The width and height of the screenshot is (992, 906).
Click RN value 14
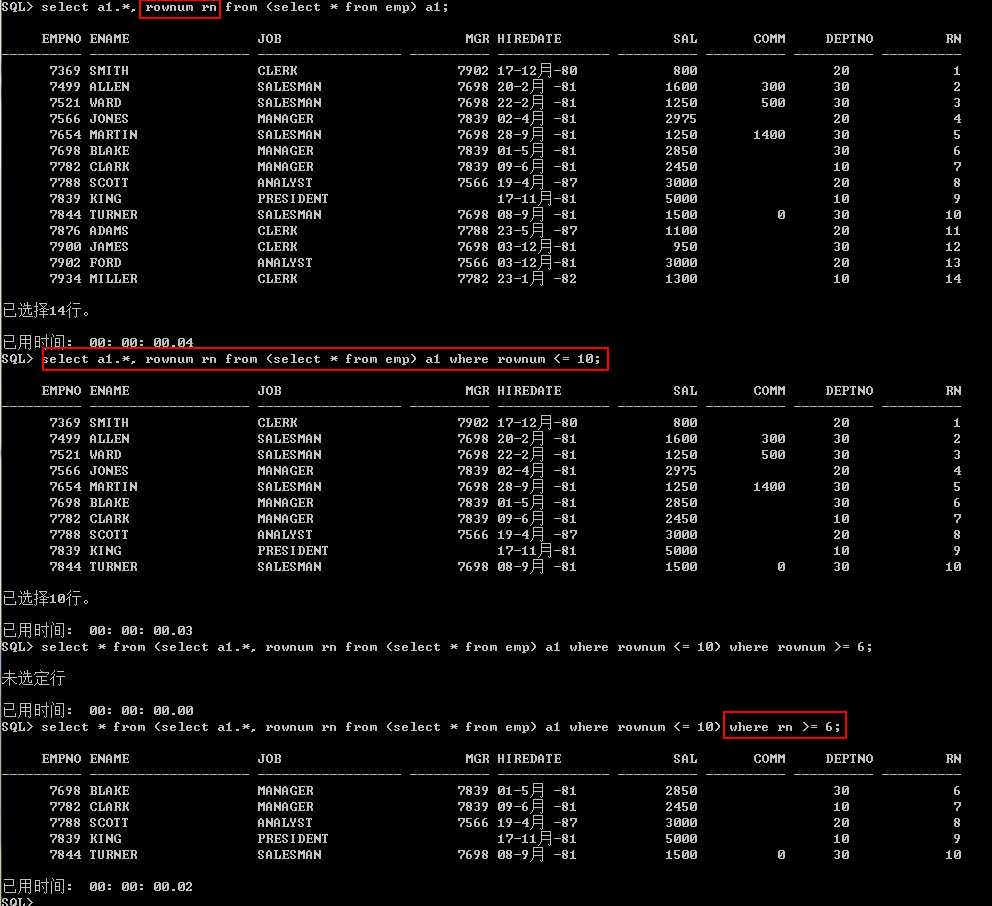953,279
